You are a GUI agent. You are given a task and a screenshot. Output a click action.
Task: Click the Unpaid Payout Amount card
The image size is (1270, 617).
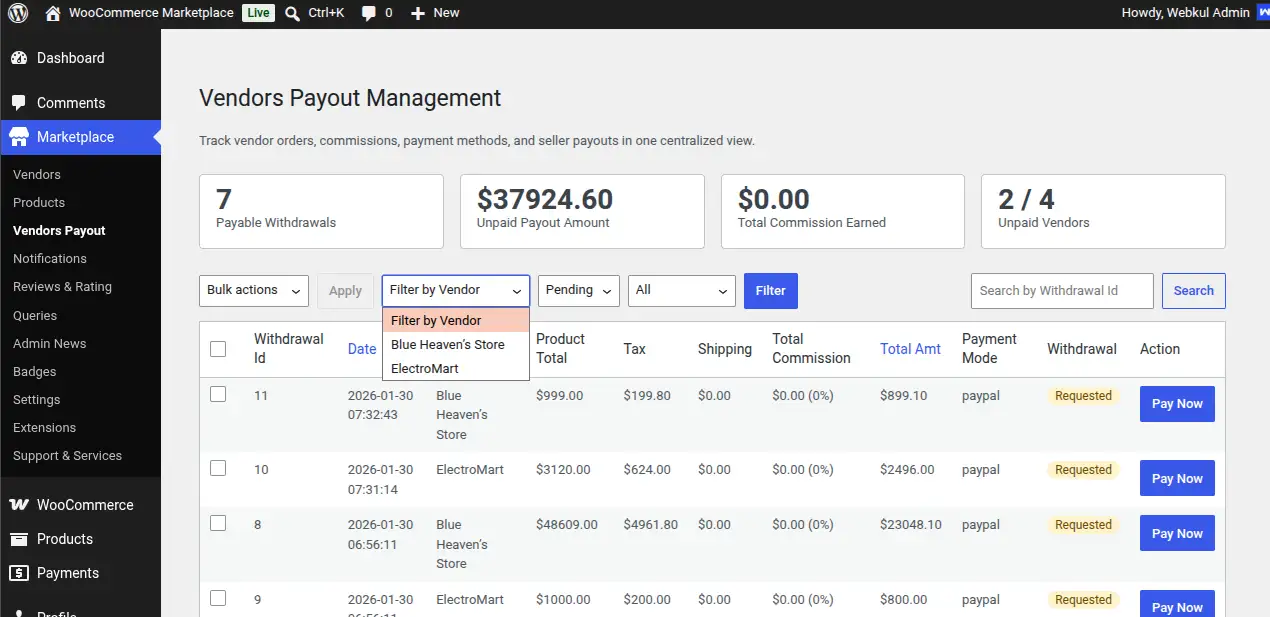click(582, 212)
